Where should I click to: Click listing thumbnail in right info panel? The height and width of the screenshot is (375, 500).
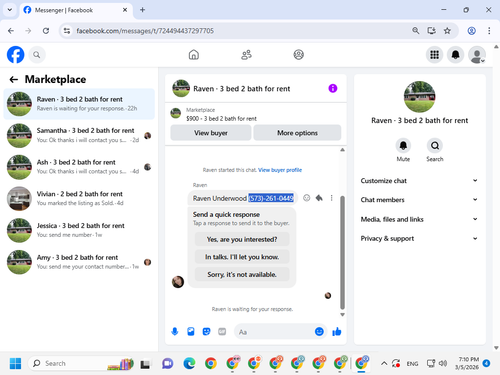419,97
